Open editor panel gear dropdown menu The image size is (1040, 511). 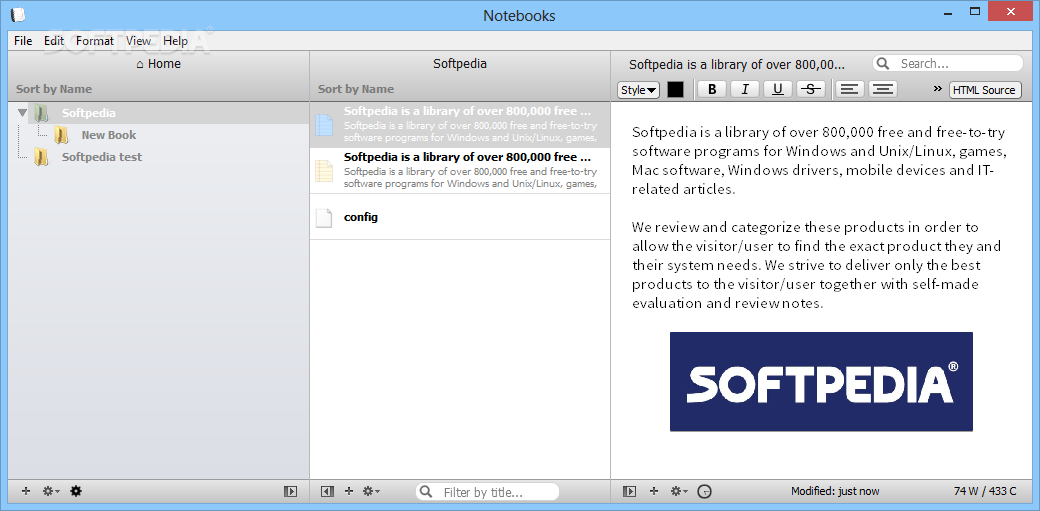pos(679,491)
